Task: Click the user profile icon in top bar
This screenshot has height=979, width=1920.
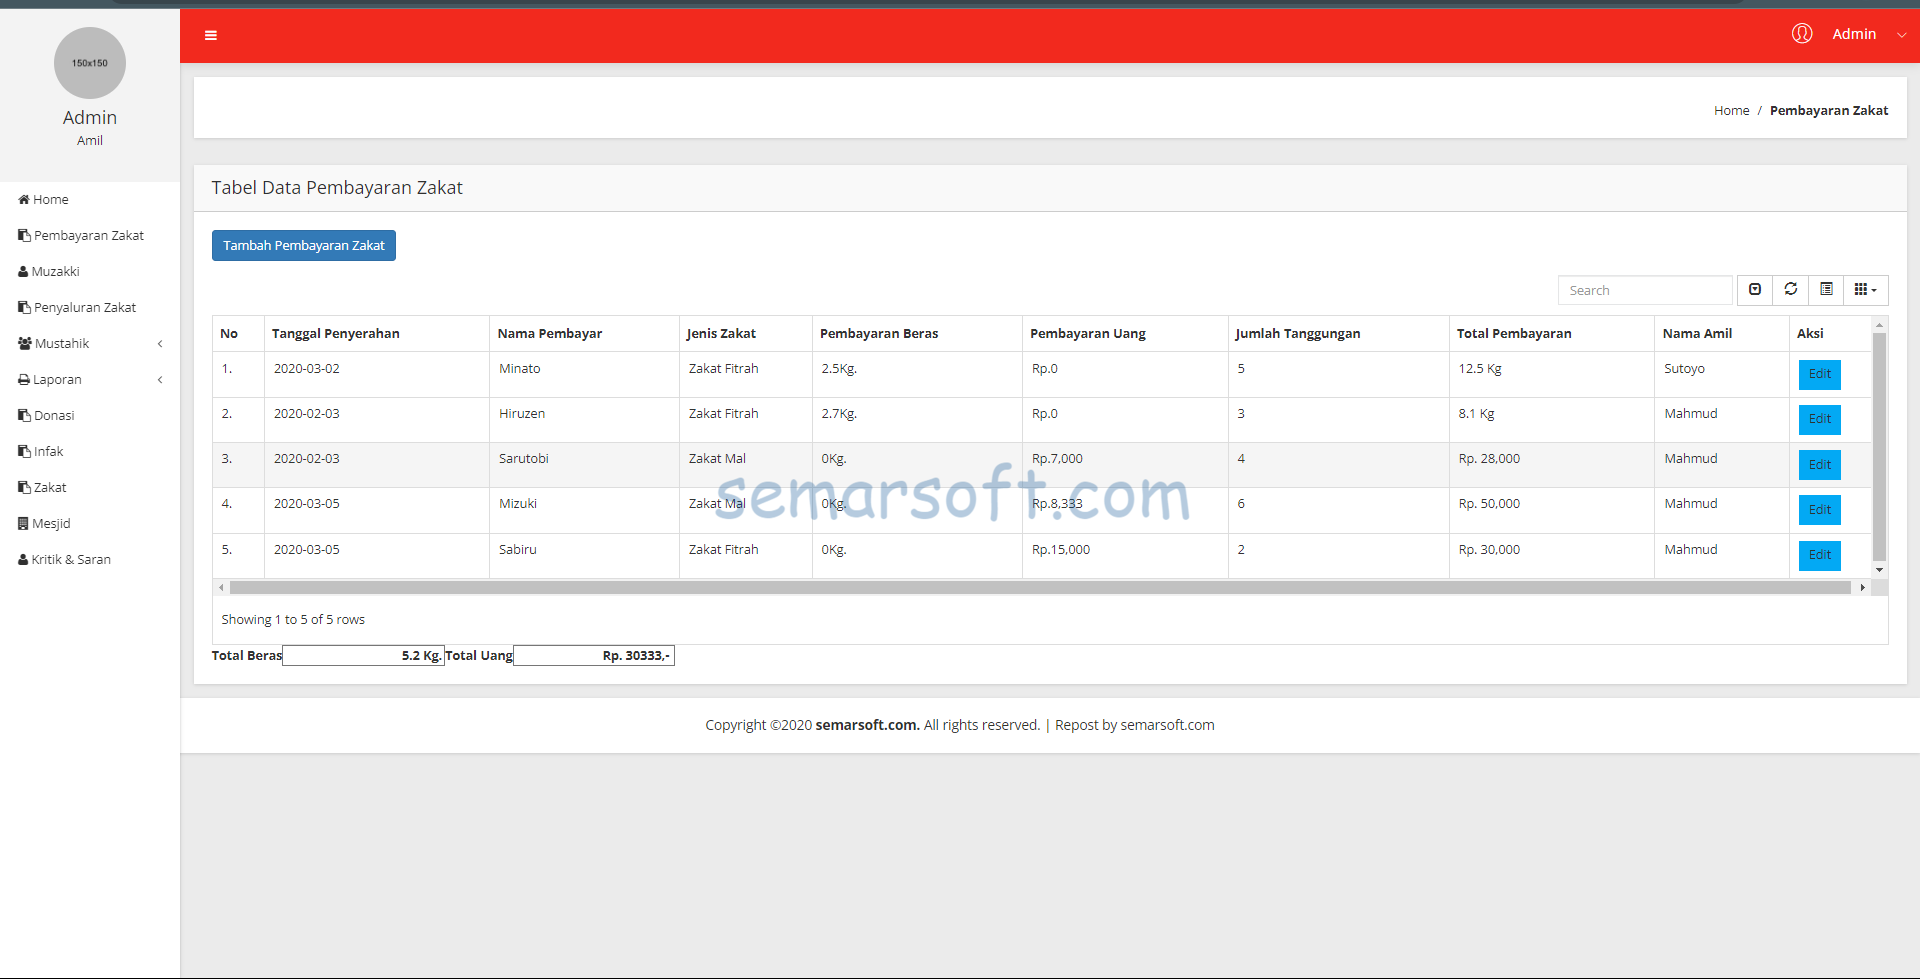Action: 1802,33
